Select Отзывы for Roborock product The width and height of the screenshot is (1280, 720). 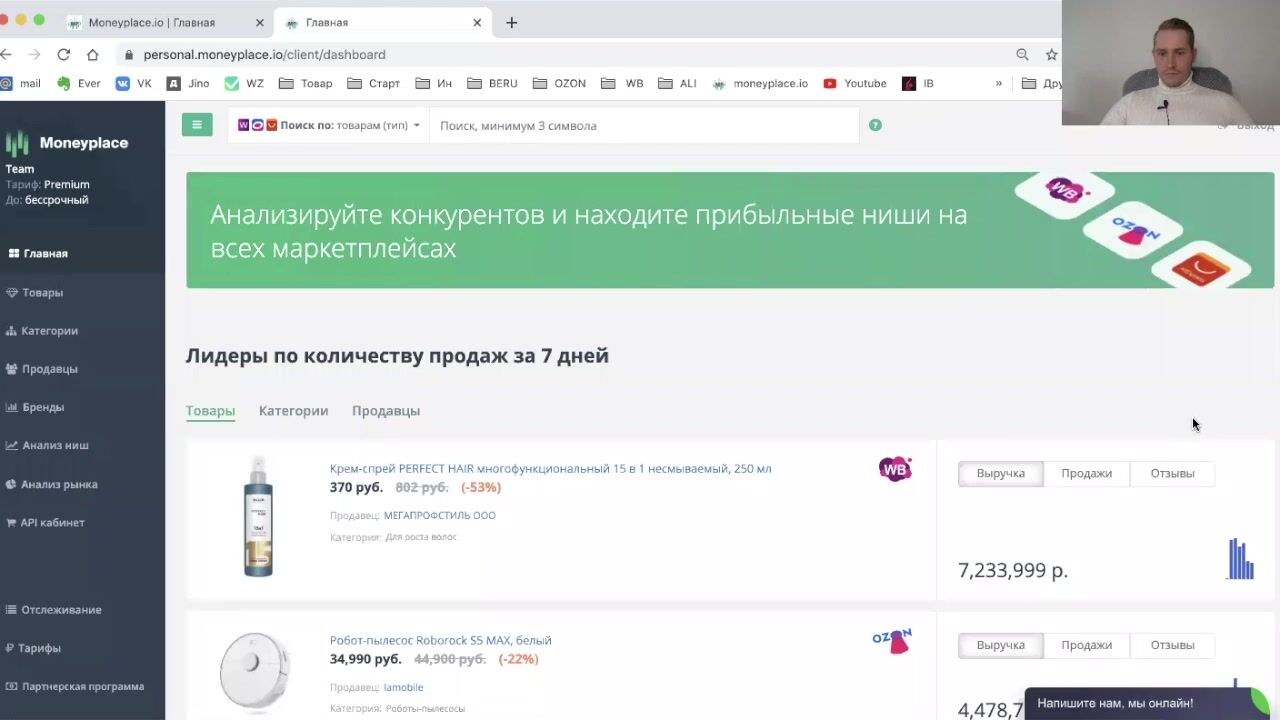tap(1172, 646)
